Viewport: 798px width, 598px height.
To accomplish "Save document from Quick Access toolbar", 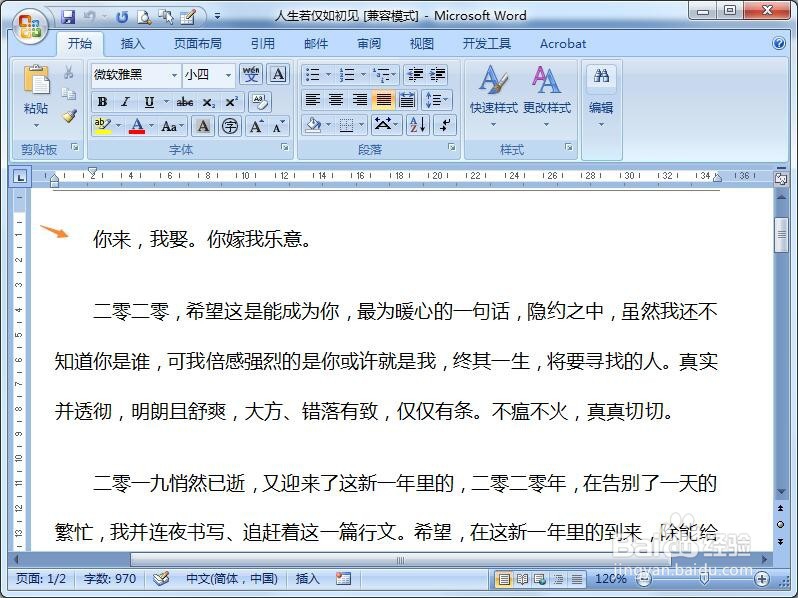I will pyautogui.click(x=68, y=17).
